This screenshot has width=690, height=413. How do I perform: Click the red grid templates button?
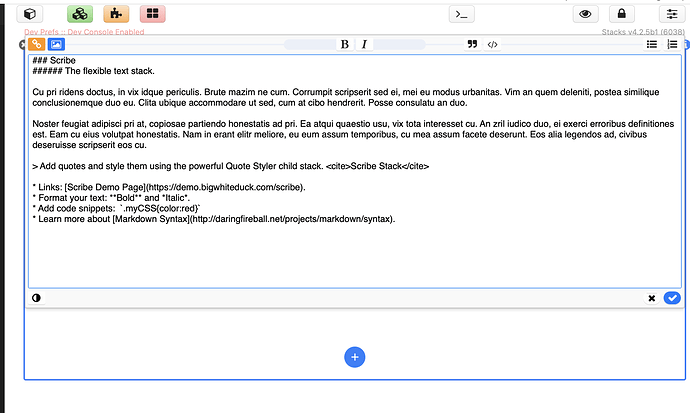152,14
